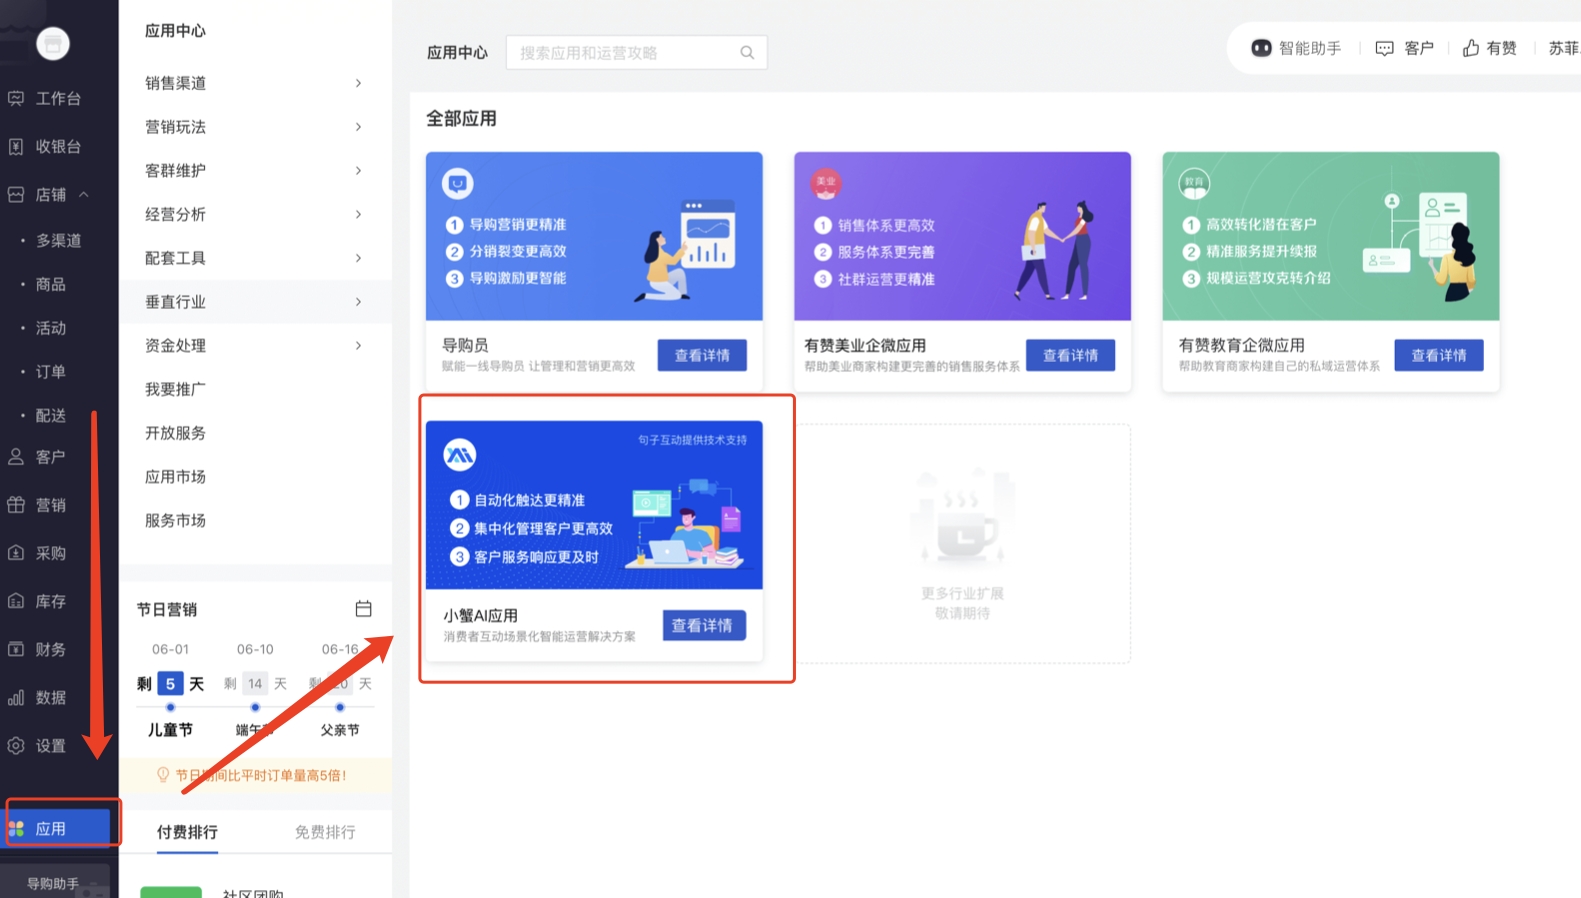Click the 父亲节 timeline dot

click(x=340, y=707)
